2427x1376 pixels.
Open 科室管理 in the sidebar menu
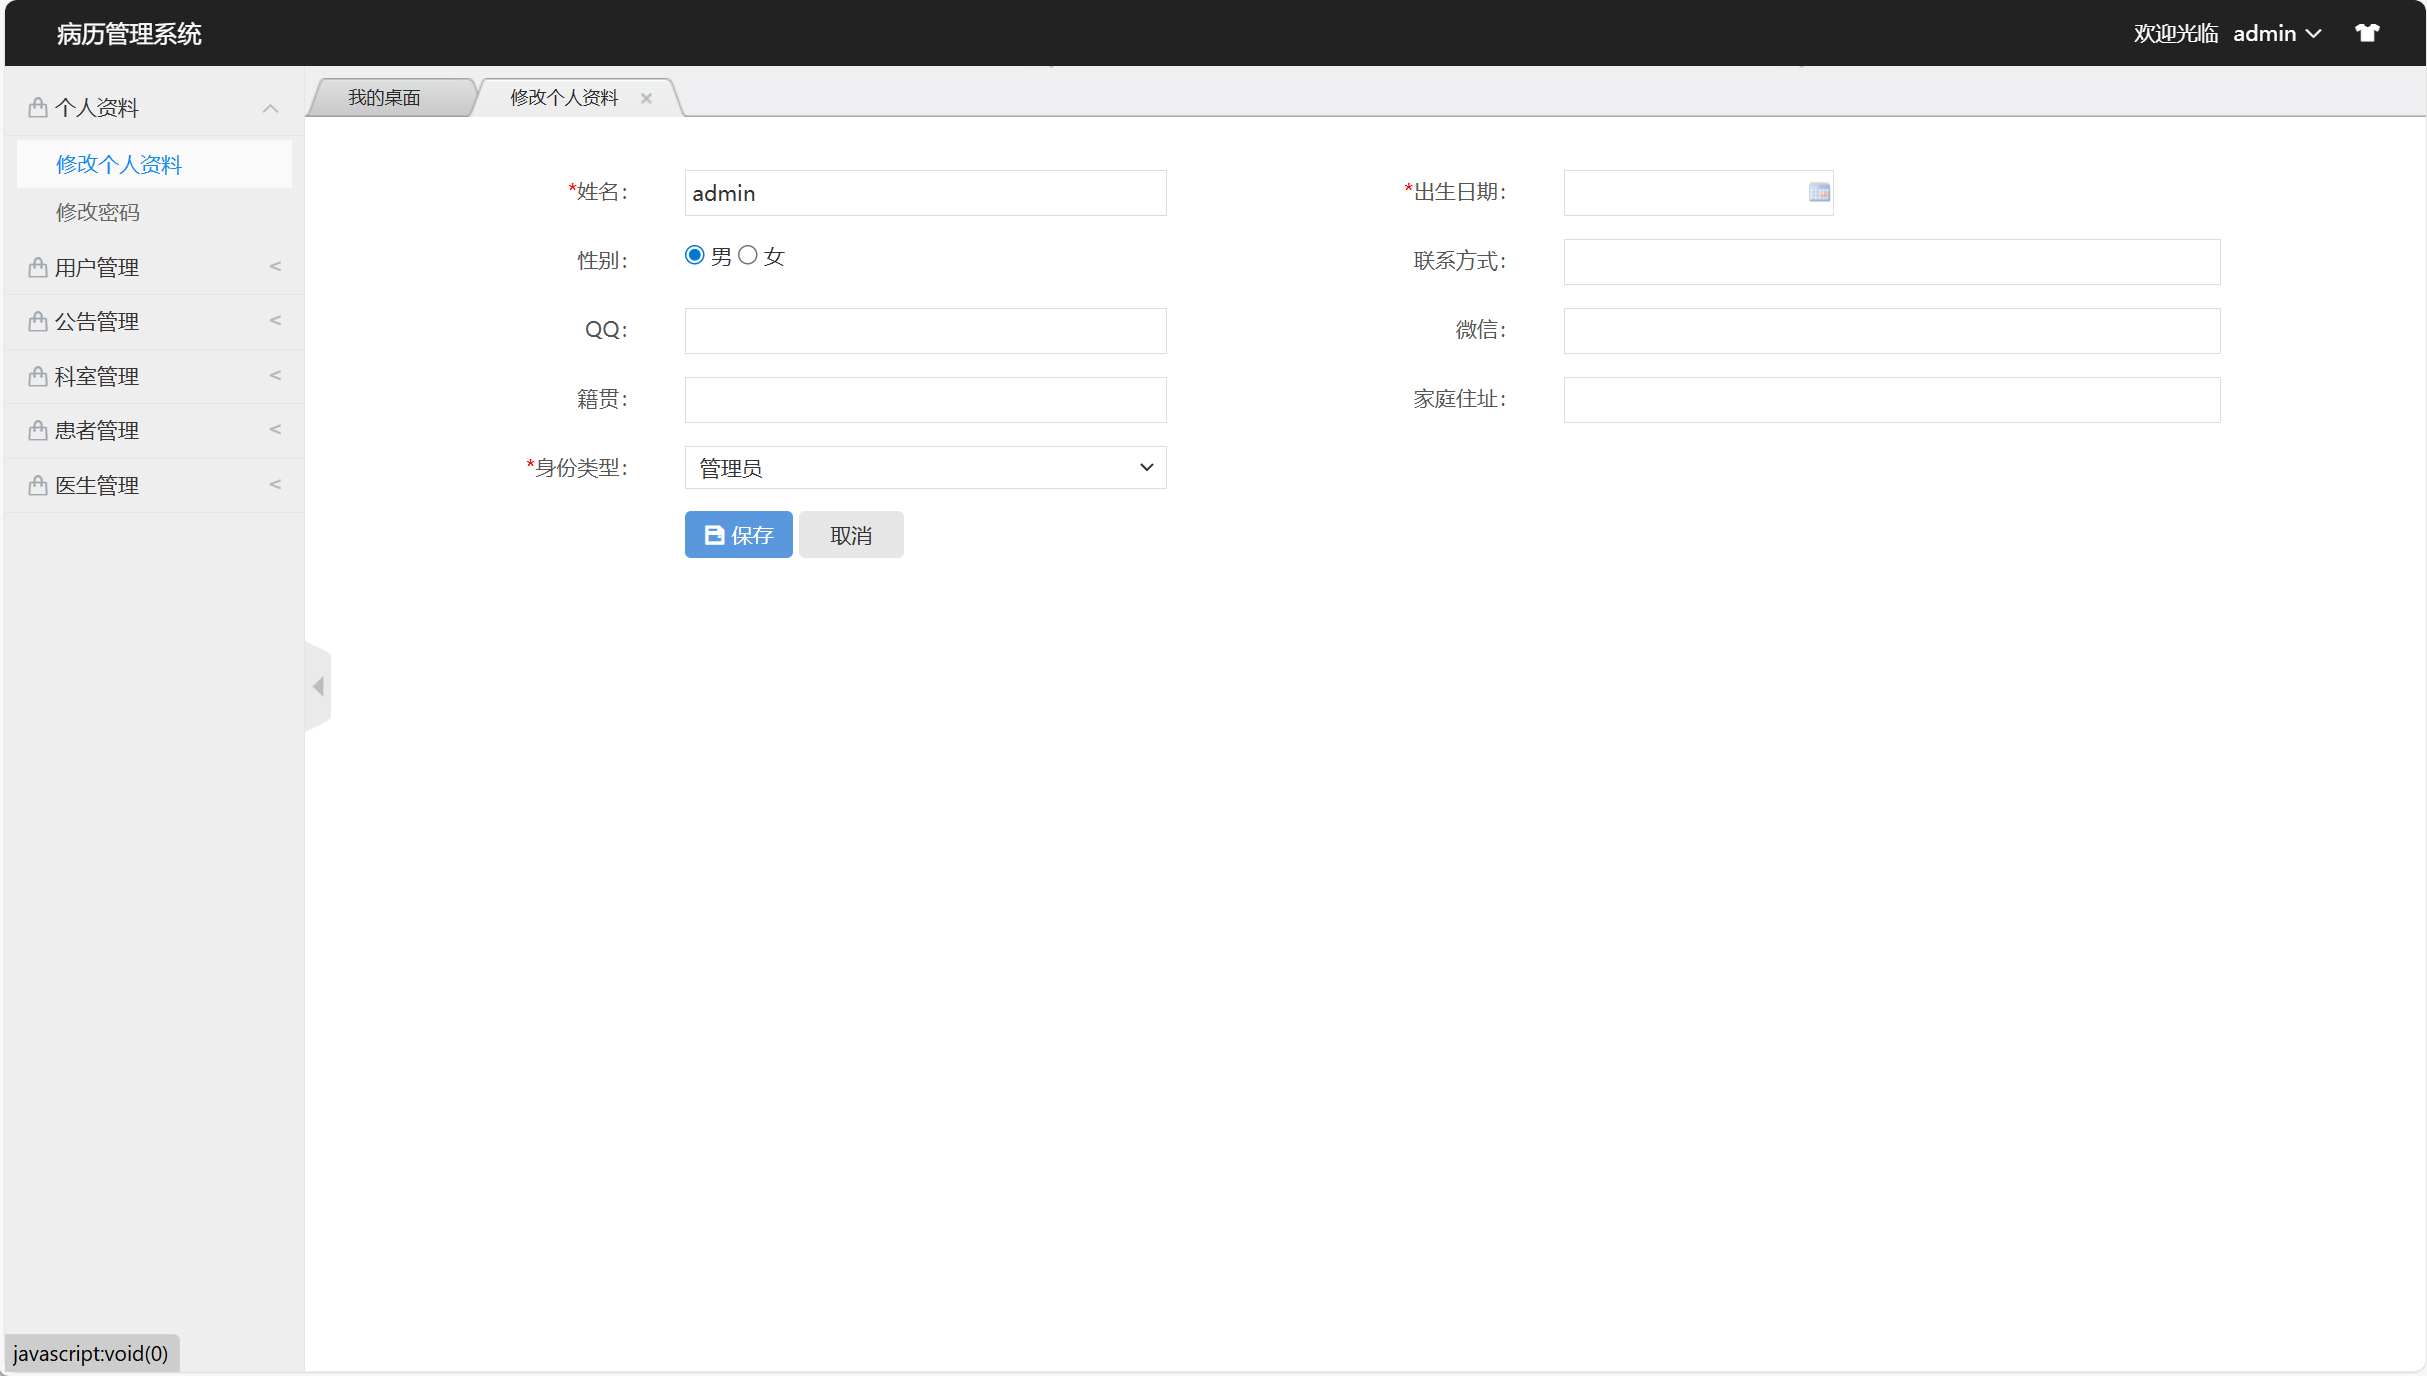pyautogui.click(x=96, y=376)
